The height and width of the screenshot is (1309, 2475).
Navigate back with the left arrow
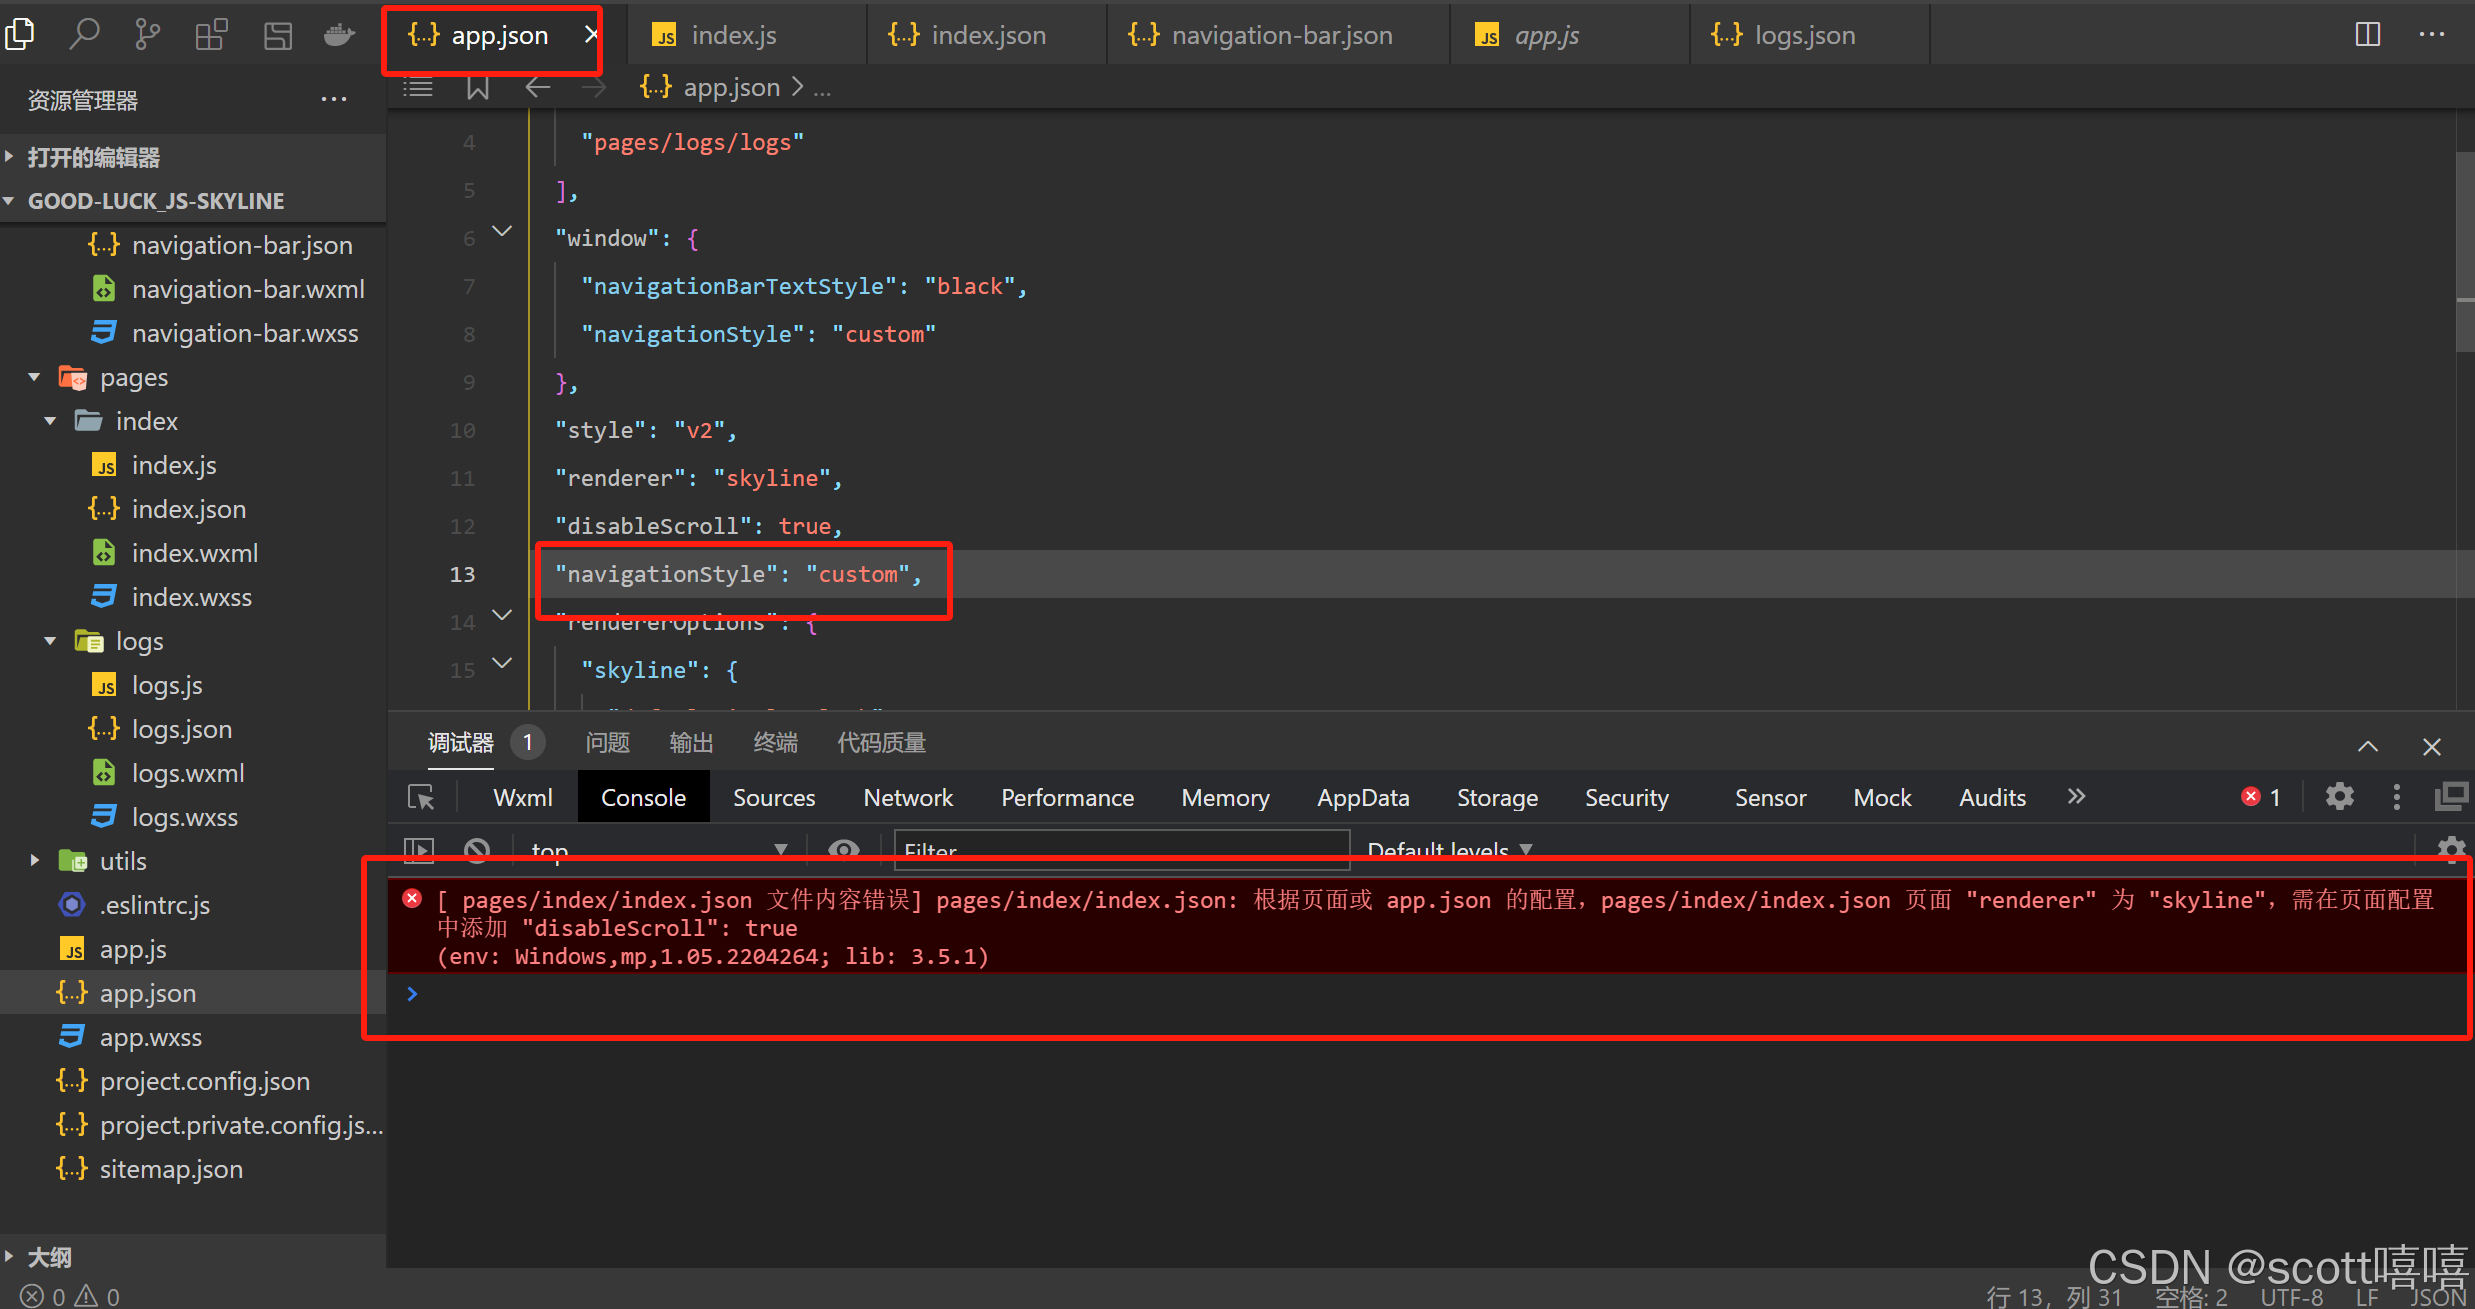pyautogui.click(x=538, y=88)
